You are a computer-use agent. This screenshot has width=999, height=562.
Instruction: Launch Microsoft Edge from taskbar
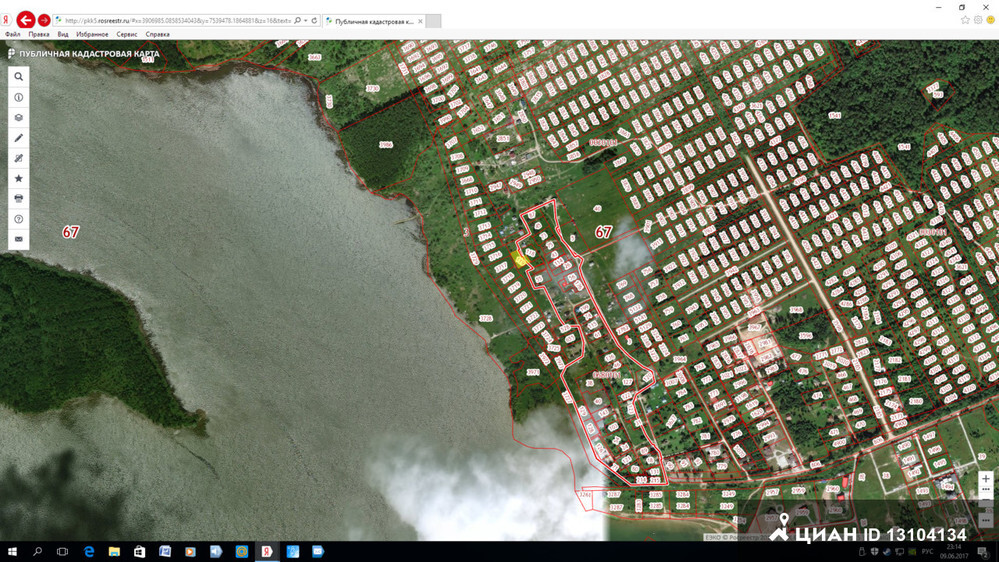tap(89, 552)
